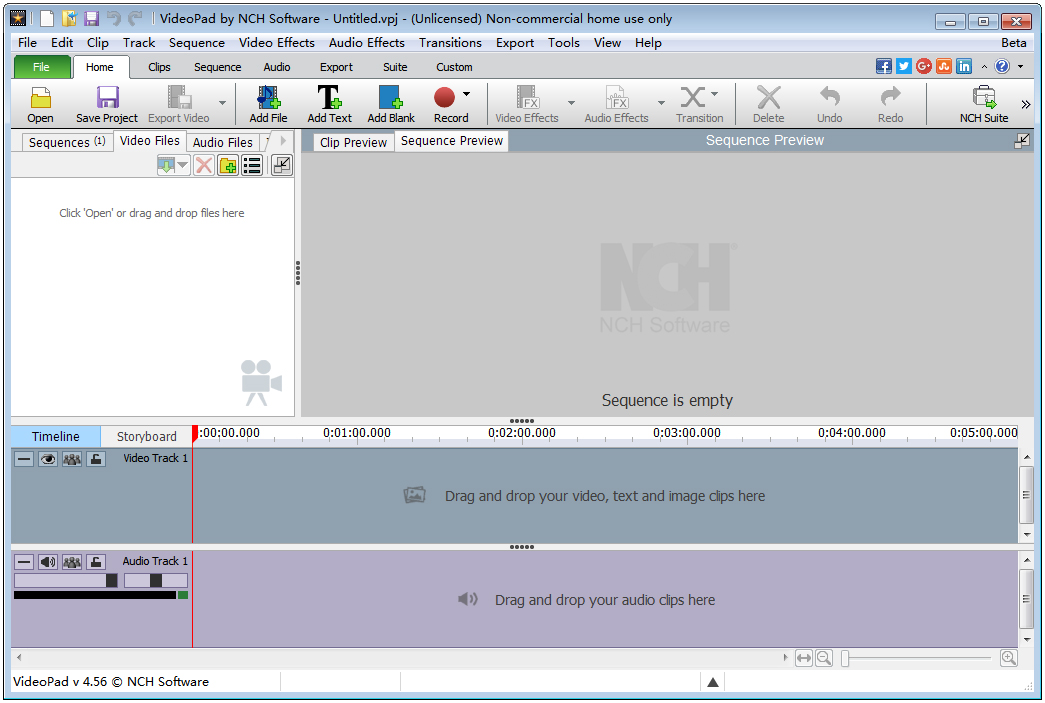Click zoom-to-fit timeline icon
The width and height of the screenshot is (1045, 703).
(x=804, y=658)
